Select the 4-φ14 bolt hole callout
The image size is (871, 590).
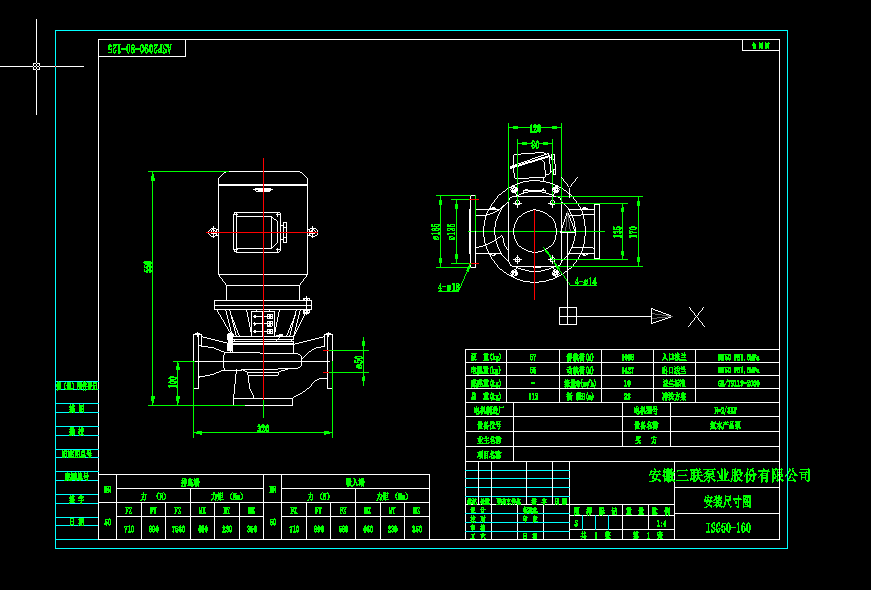(584, 282)
